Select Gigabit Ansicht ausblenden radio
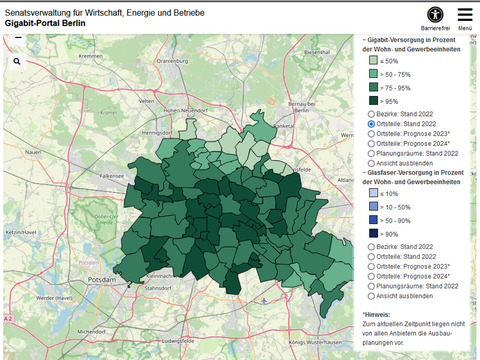480x360 pixels. click(371, 164)
